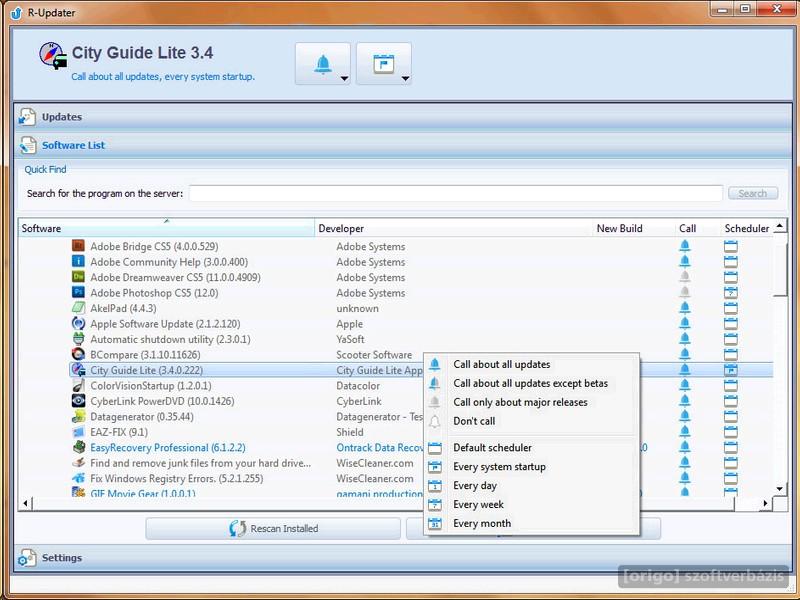Open the bell button dropdown arrow

point(344,79)
